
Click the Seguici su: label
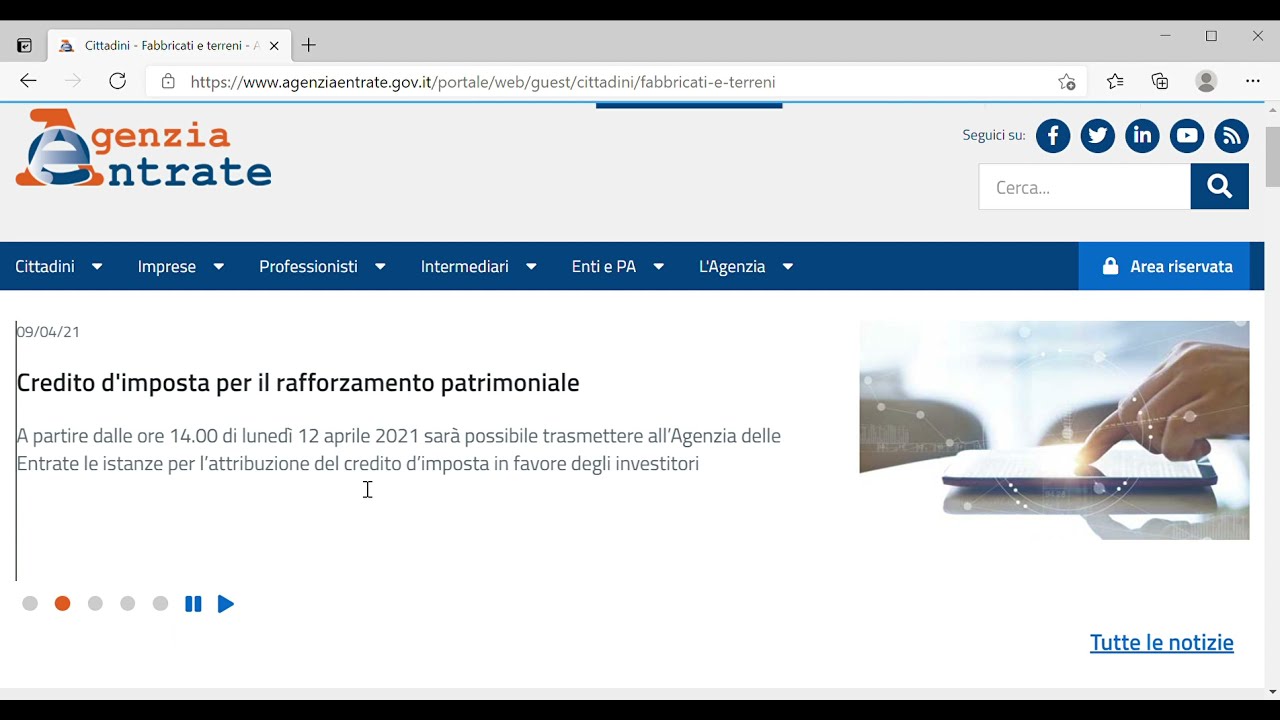point(994,135)
